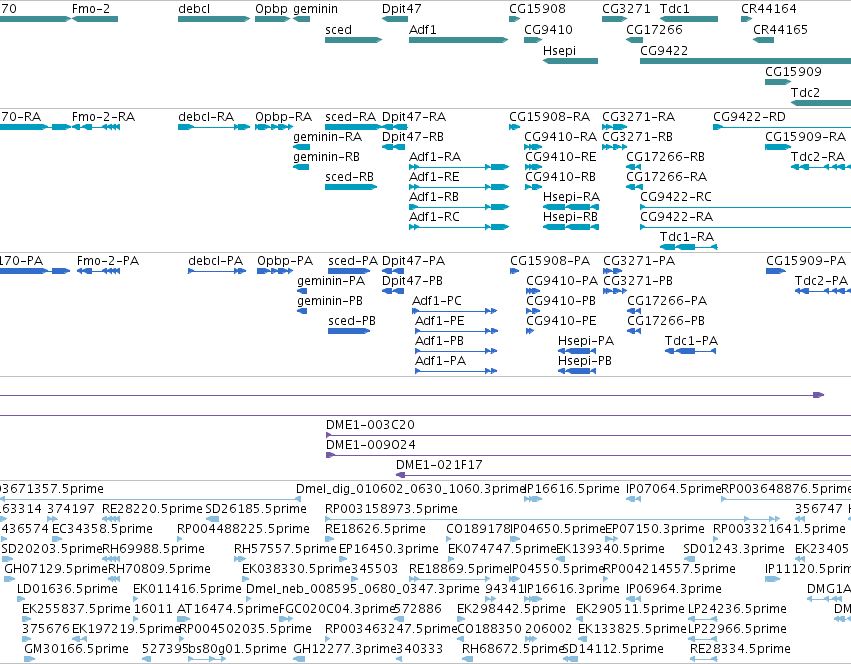Select the CG9410 gene feature
The height and width of the screenshot is (664, 851).
click(533, 40)
